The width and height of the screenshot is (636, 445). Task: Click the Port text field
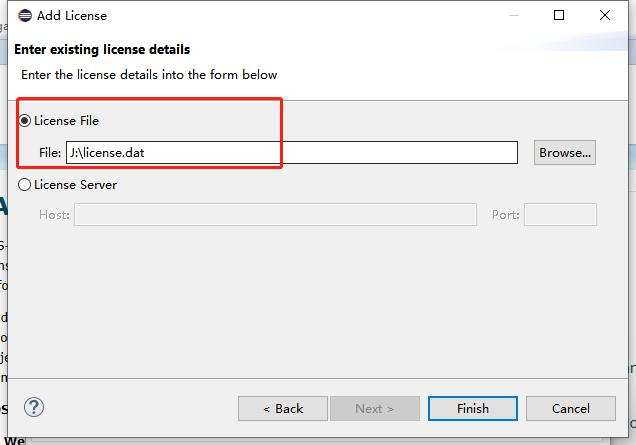[560, 214]
